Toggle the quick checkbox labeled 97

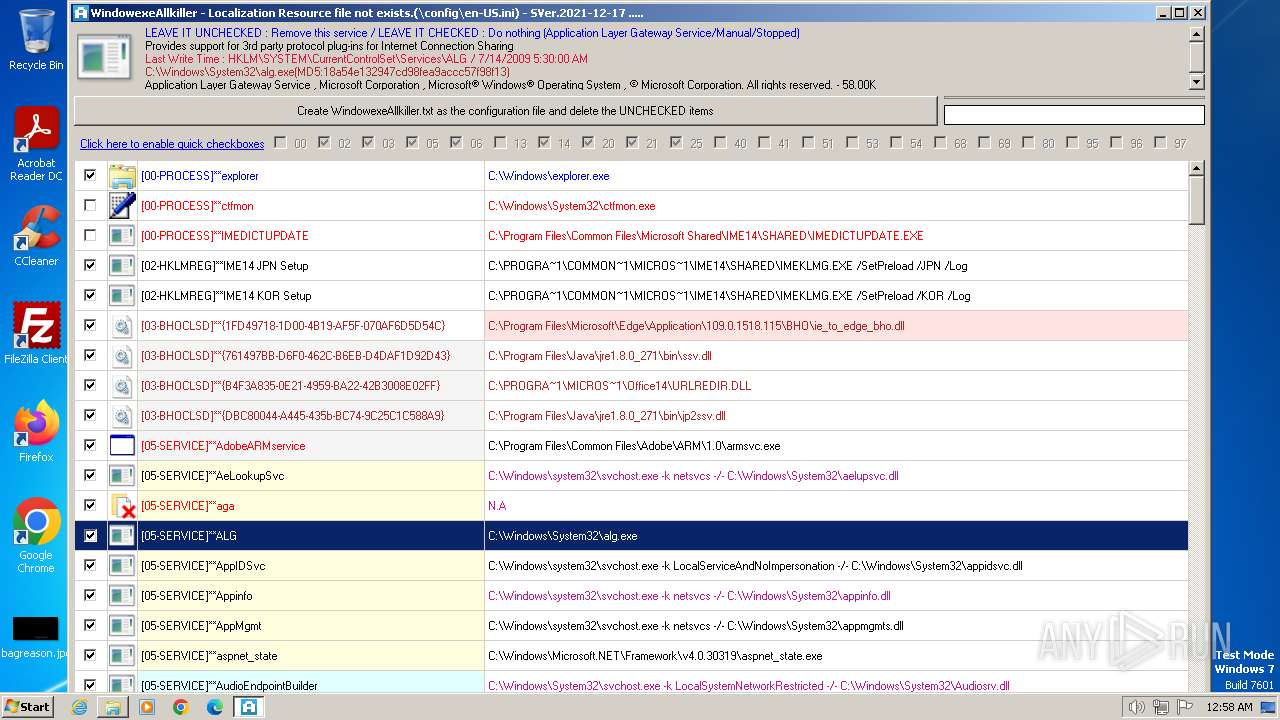pyautogui.click(x=1160, y=143)
